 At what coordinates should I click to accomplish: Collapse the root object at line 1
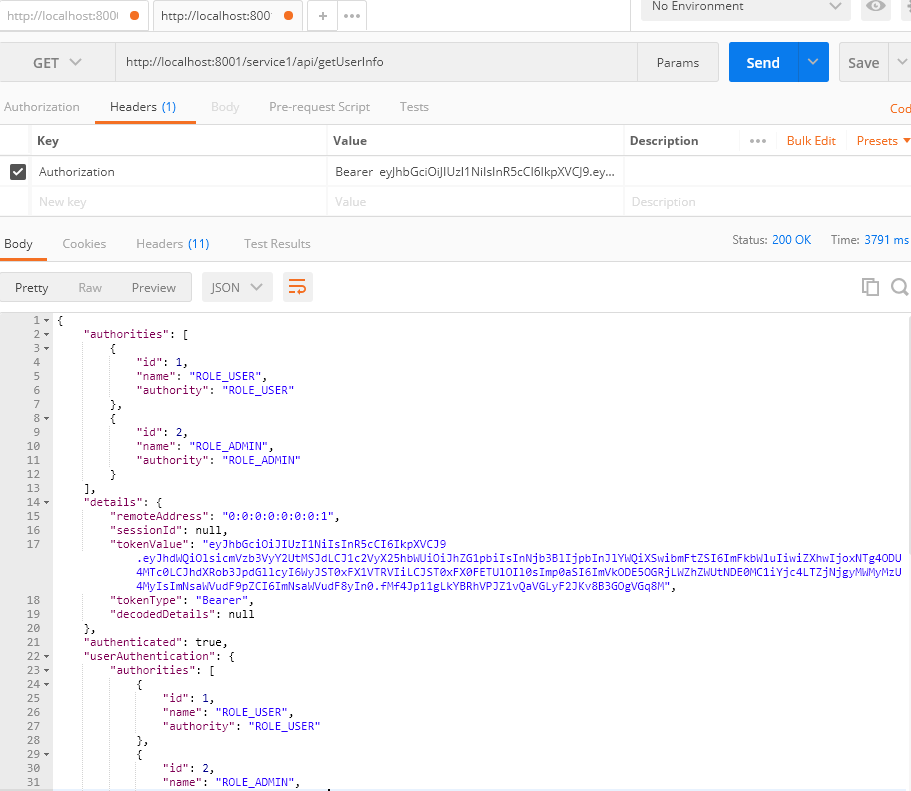tap(46, 320)
